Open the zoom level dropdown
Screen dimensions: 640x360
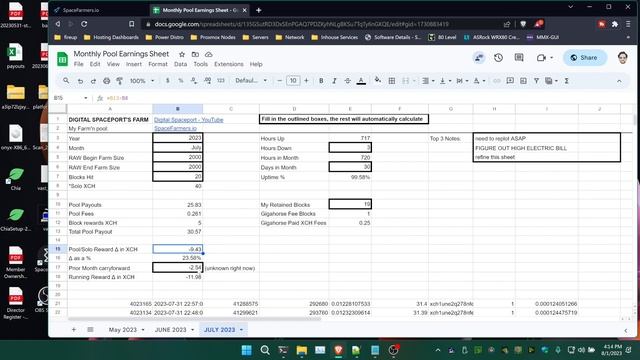[142, 81]
